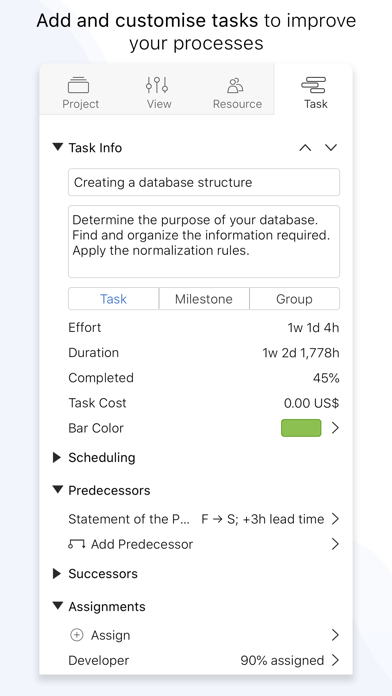Click the Duration label
The width and height of the screenshot is (392, 696).
click(x=93, y=353)
